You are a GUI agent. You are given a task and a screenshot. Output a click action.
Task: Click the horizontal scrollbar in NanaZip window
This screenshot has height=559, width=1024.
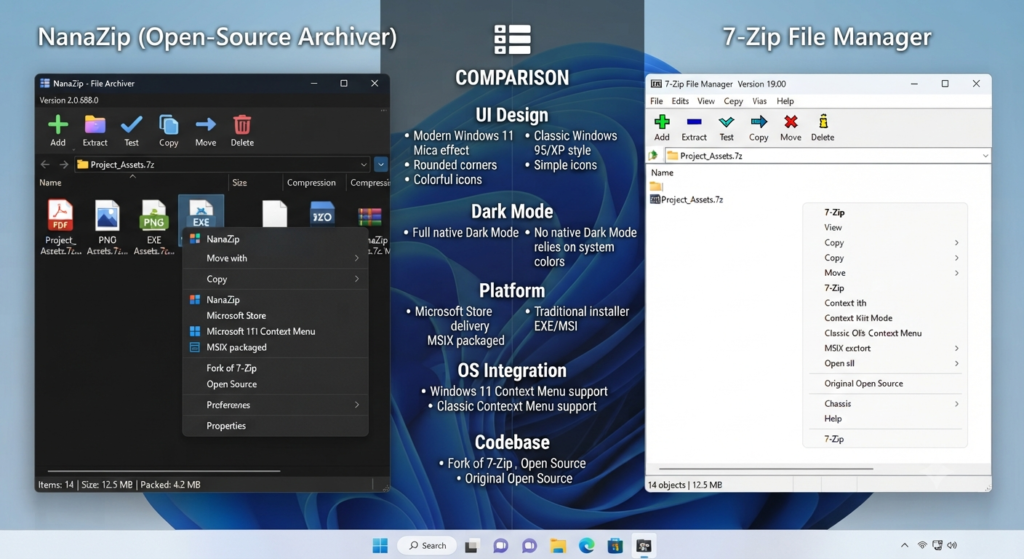(164, 470)
